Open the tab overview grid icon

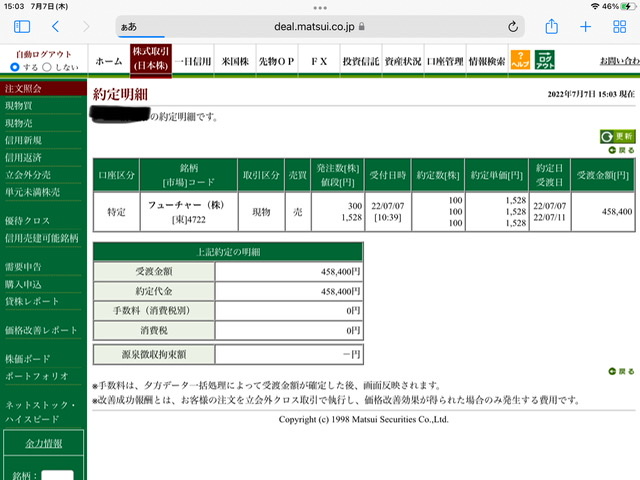point(620,27)
